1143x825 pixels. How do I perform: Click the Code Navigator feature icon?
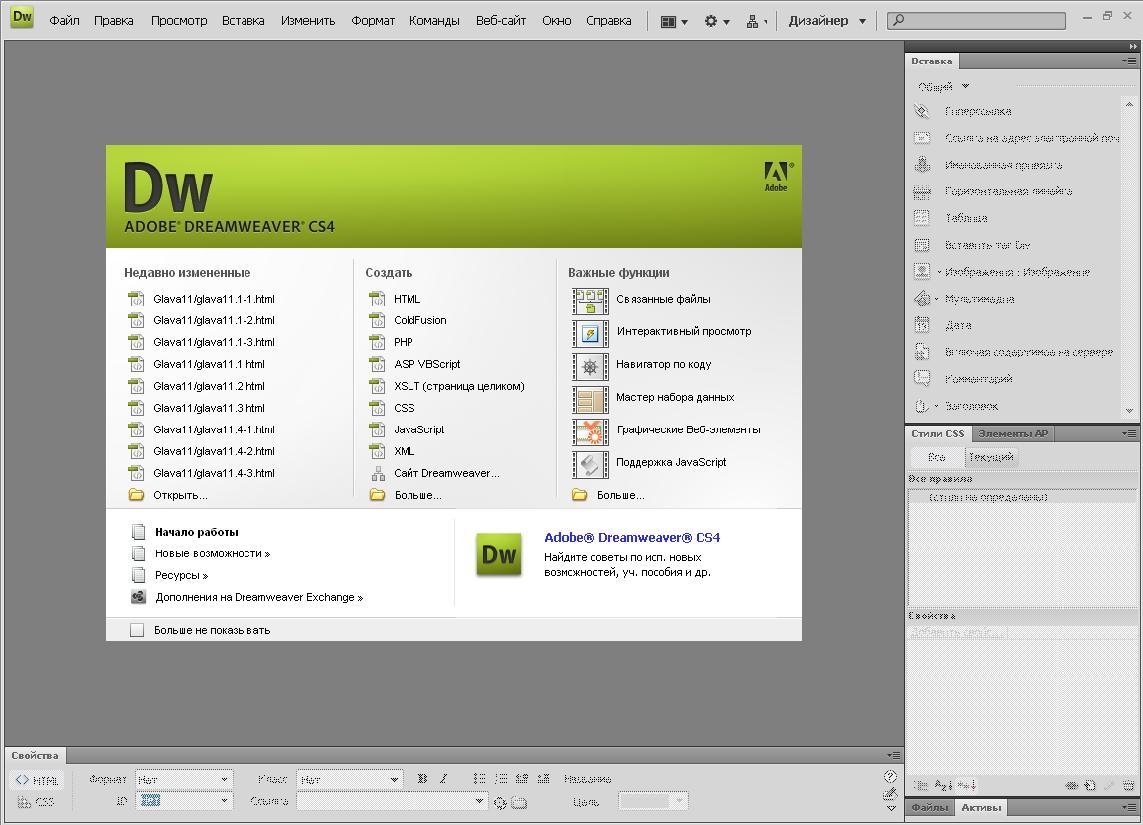590,366
